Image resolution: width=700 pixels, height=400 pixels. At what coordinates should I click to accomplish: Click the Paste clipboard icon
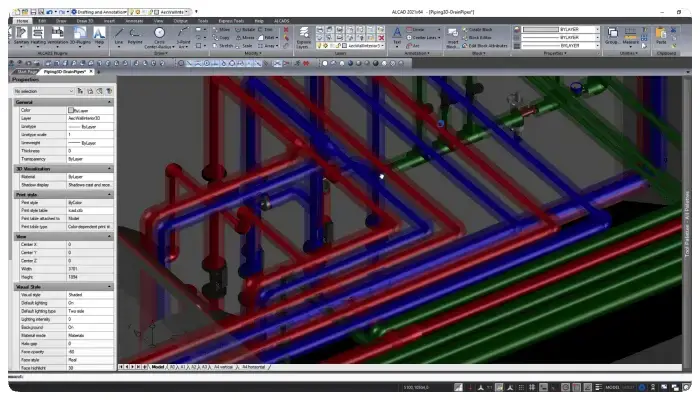click(661, 36)
